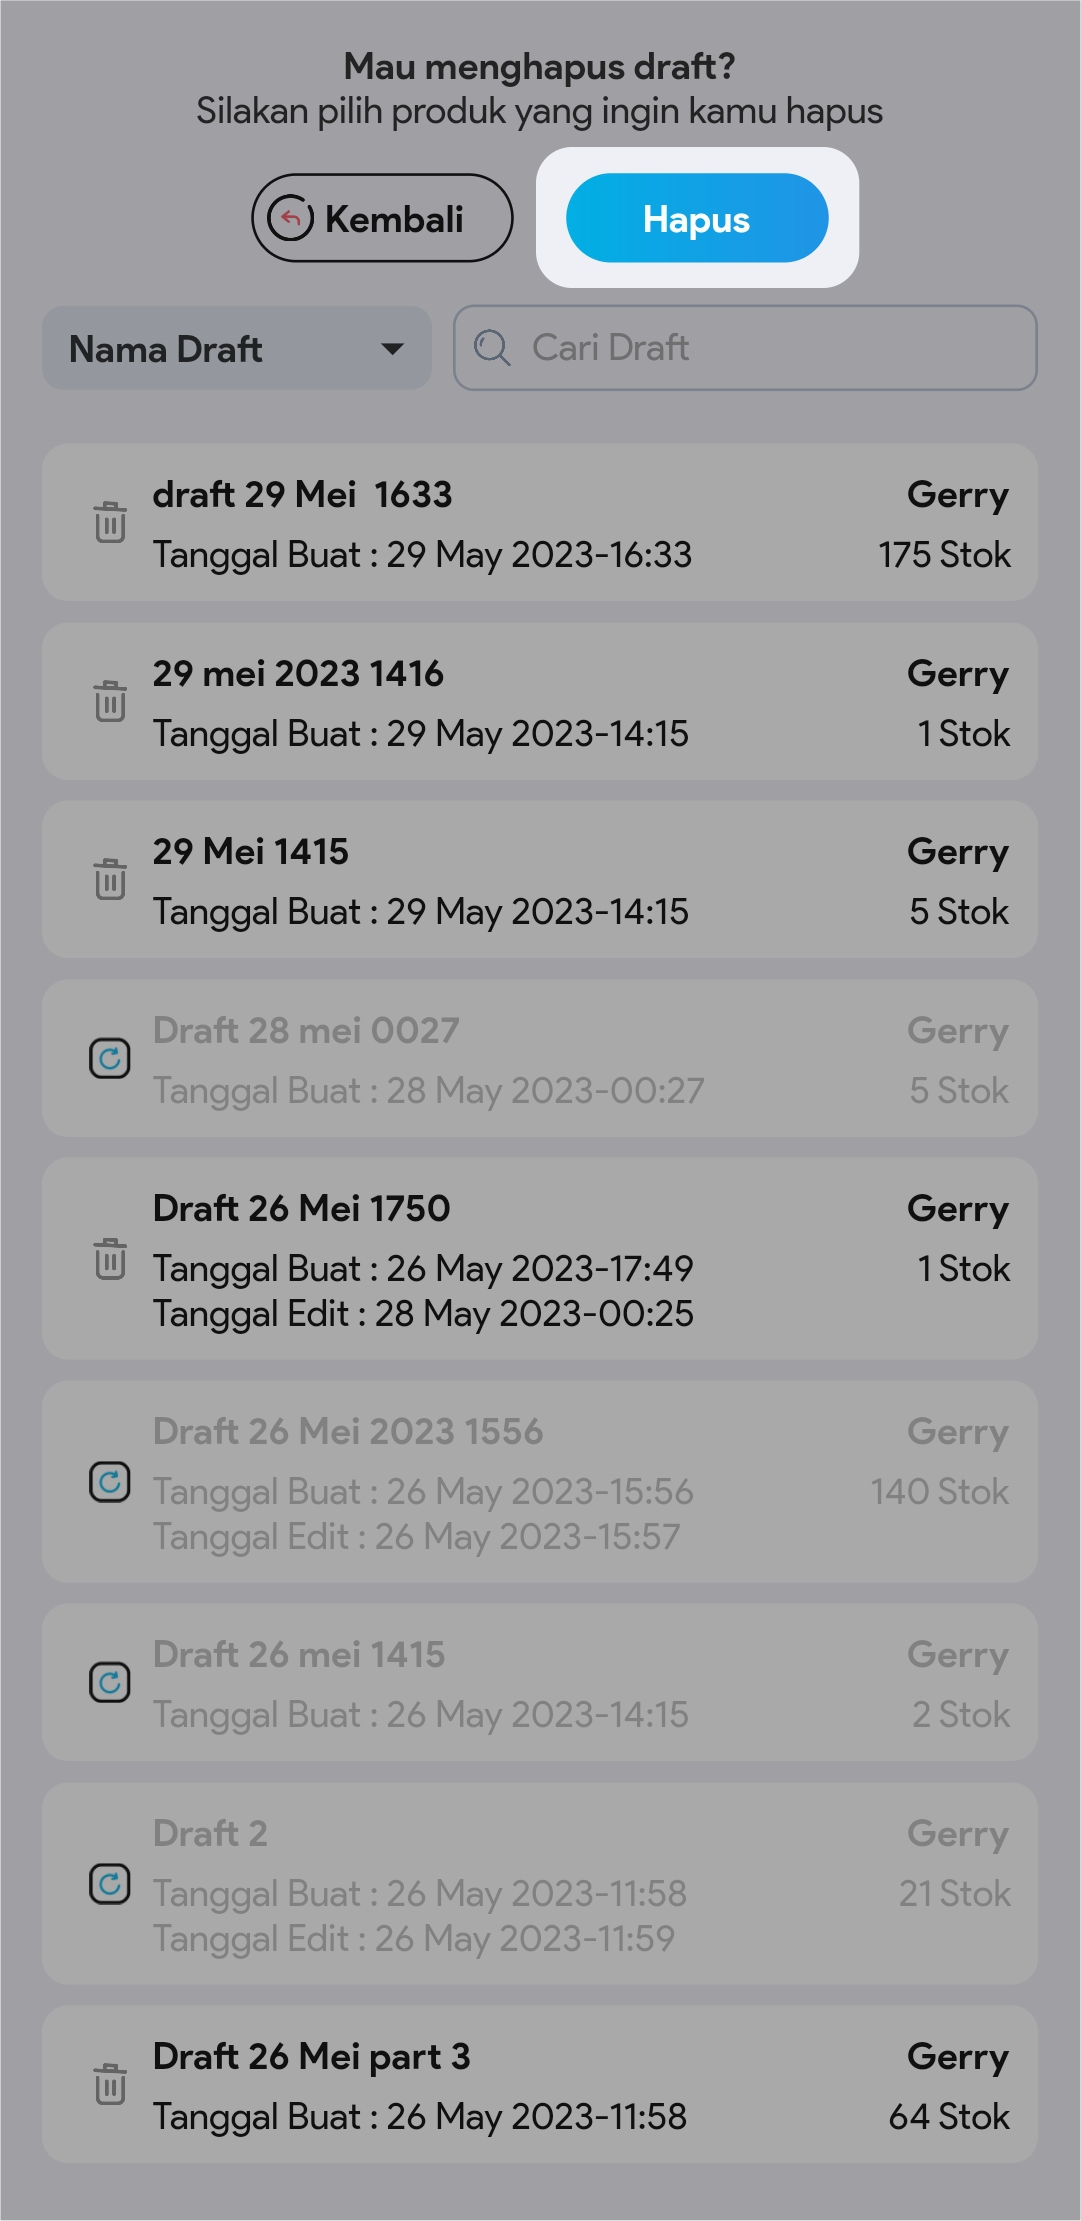Select draft created 29 May 2023-14:15 with 5 Stok
This screenshot has width=1081, height=2221.
click(540, 880)
